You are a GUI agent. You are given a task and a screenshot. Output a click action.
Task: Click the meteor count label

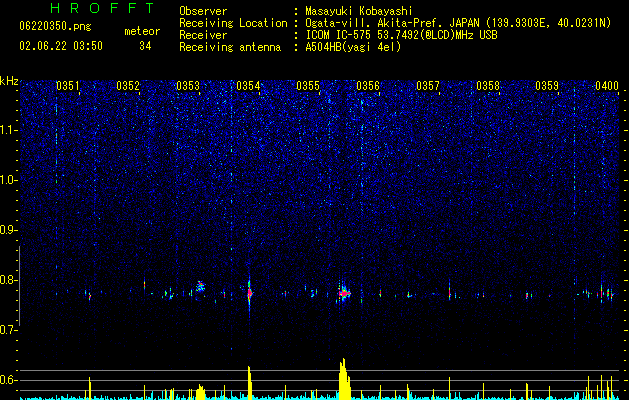pos(142,31)
